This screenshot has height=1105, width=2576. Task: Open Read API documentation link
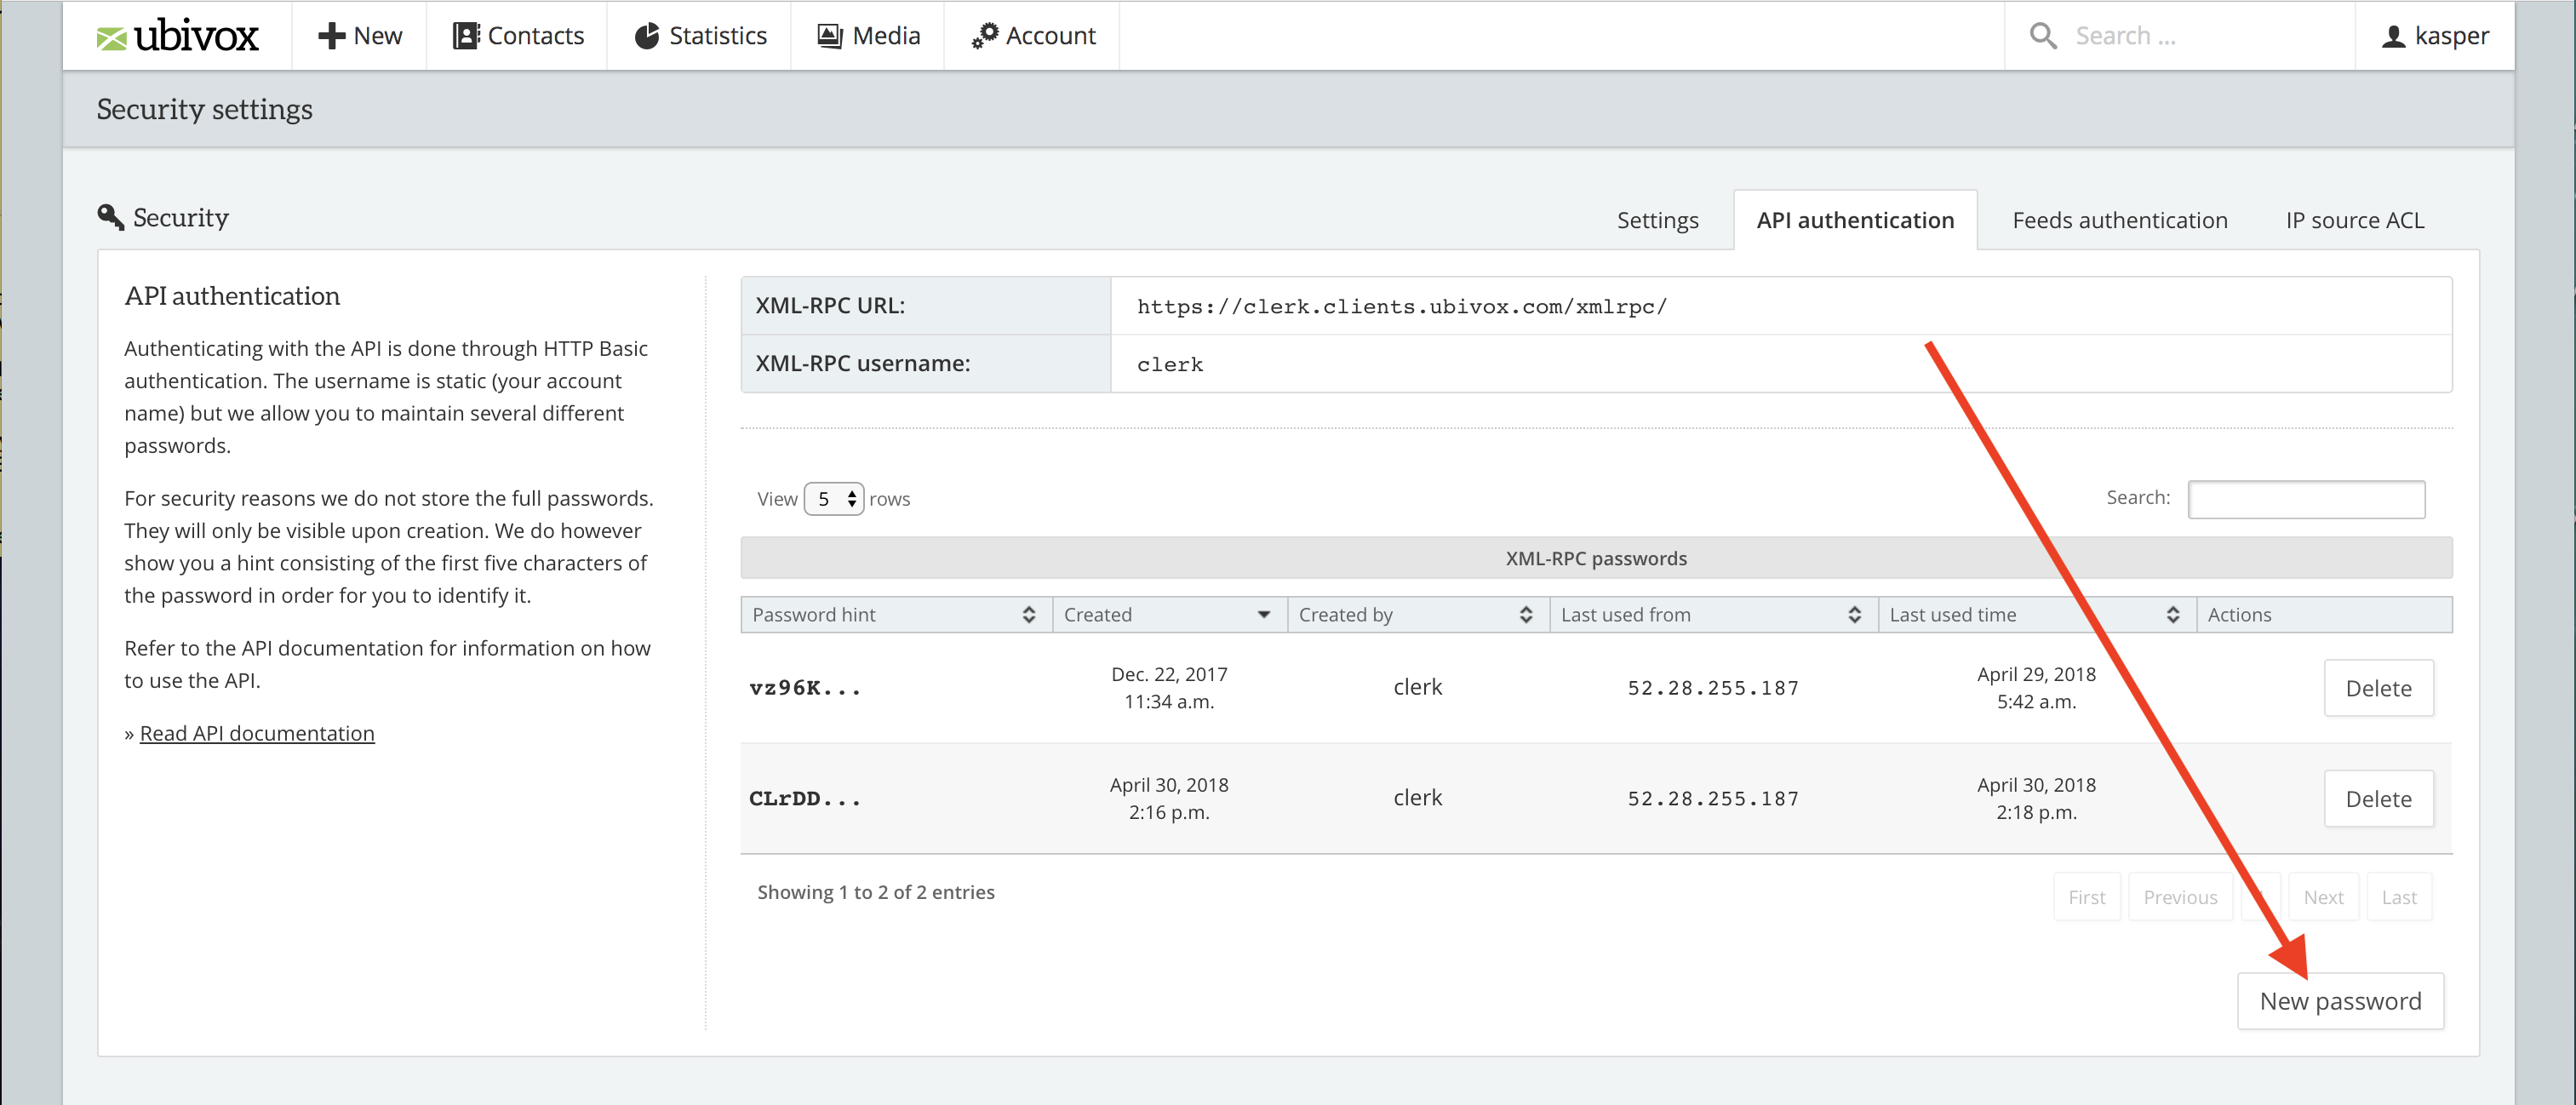[x=257, y=733]
